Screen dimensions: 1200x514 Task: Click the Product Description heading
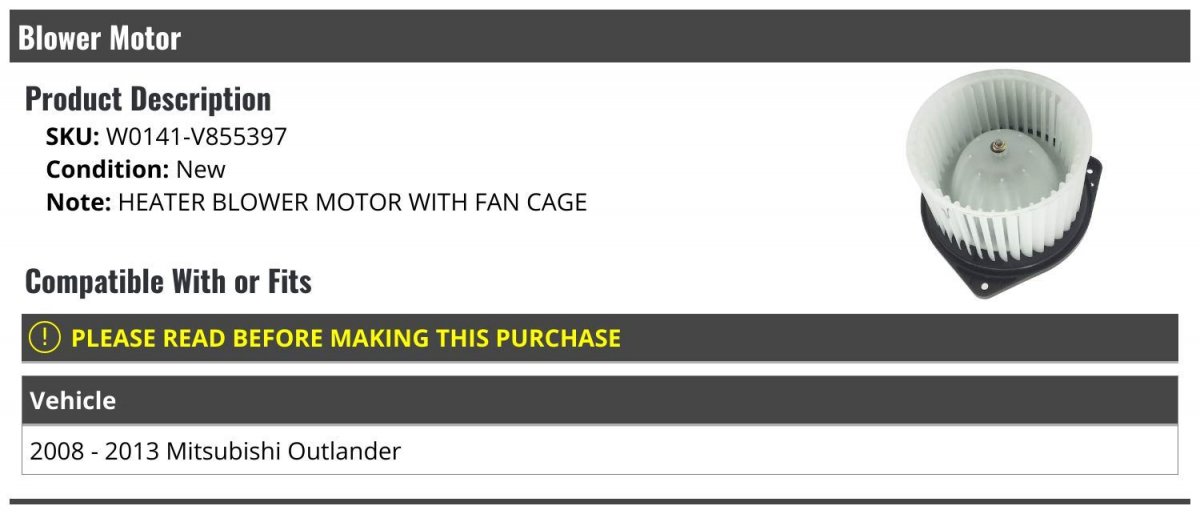148,99
